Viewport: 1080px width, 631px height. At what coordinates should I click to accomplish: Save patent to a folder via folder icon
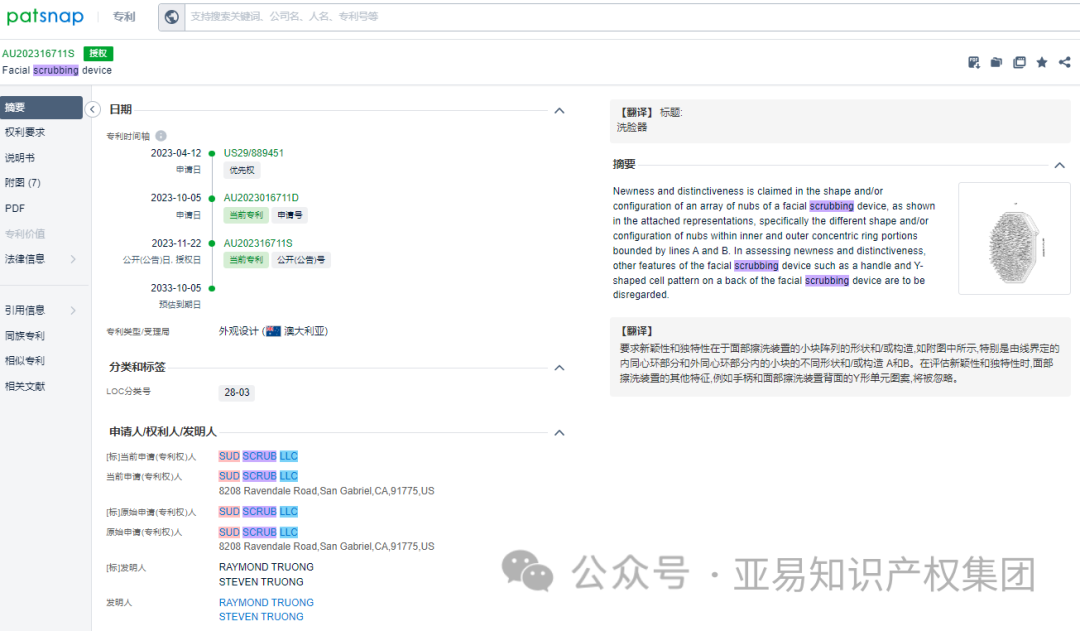(996, 62)
